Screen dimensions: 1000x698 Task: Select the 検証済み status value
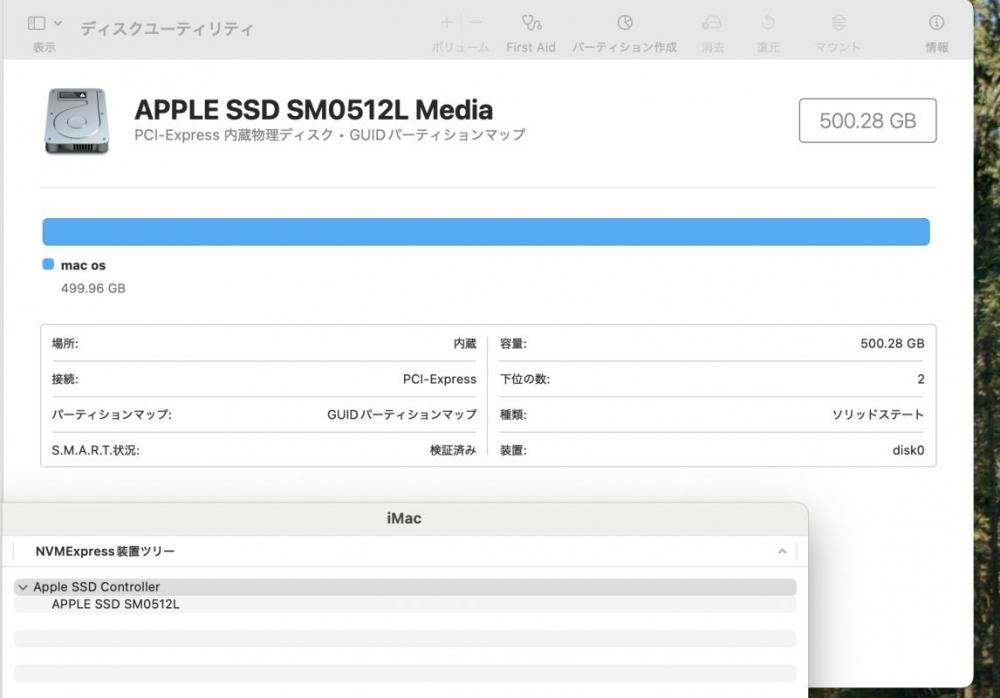point(453,450)
